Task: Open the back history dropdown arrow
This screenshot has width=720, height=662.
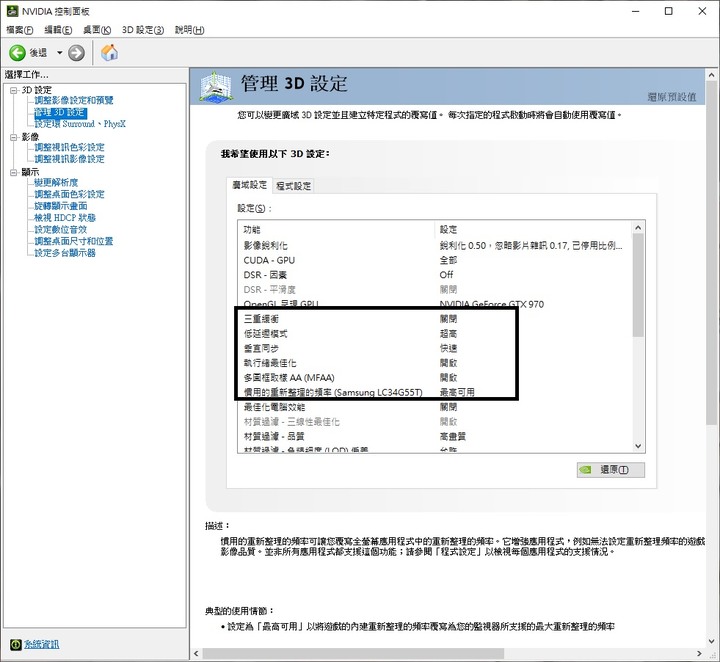Action: [59, 53]
